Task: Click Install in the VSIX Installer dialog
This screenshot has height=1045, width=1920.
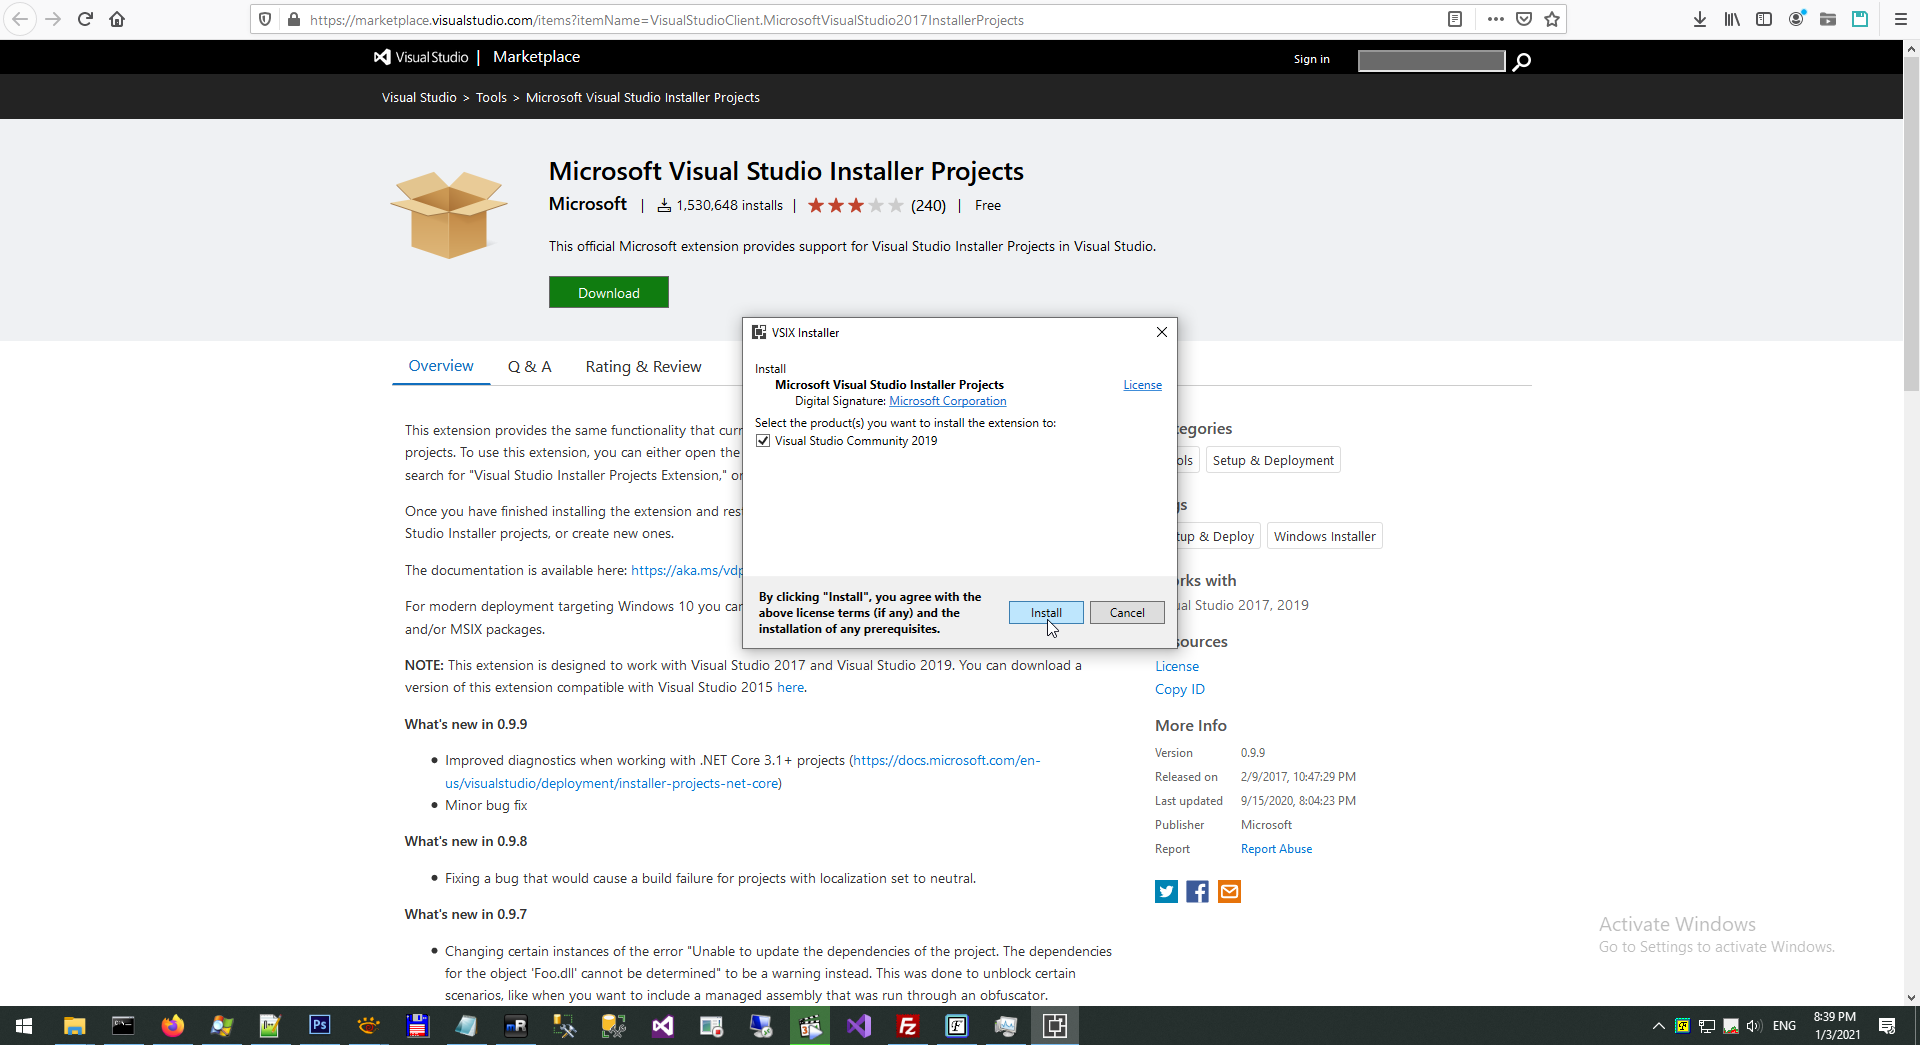Action: coord(1046,613)
